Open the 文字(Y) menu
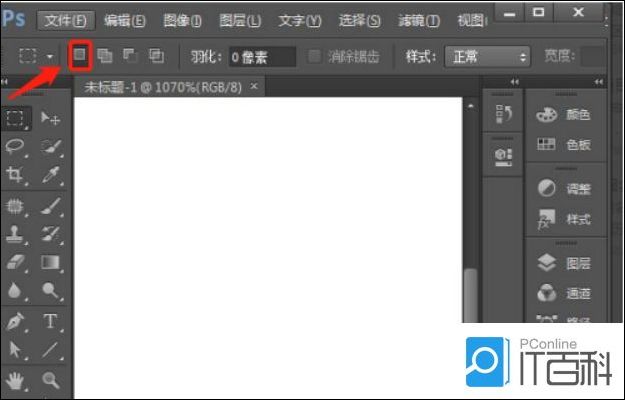The image size is (625, 400). click(x=299, y=20)
